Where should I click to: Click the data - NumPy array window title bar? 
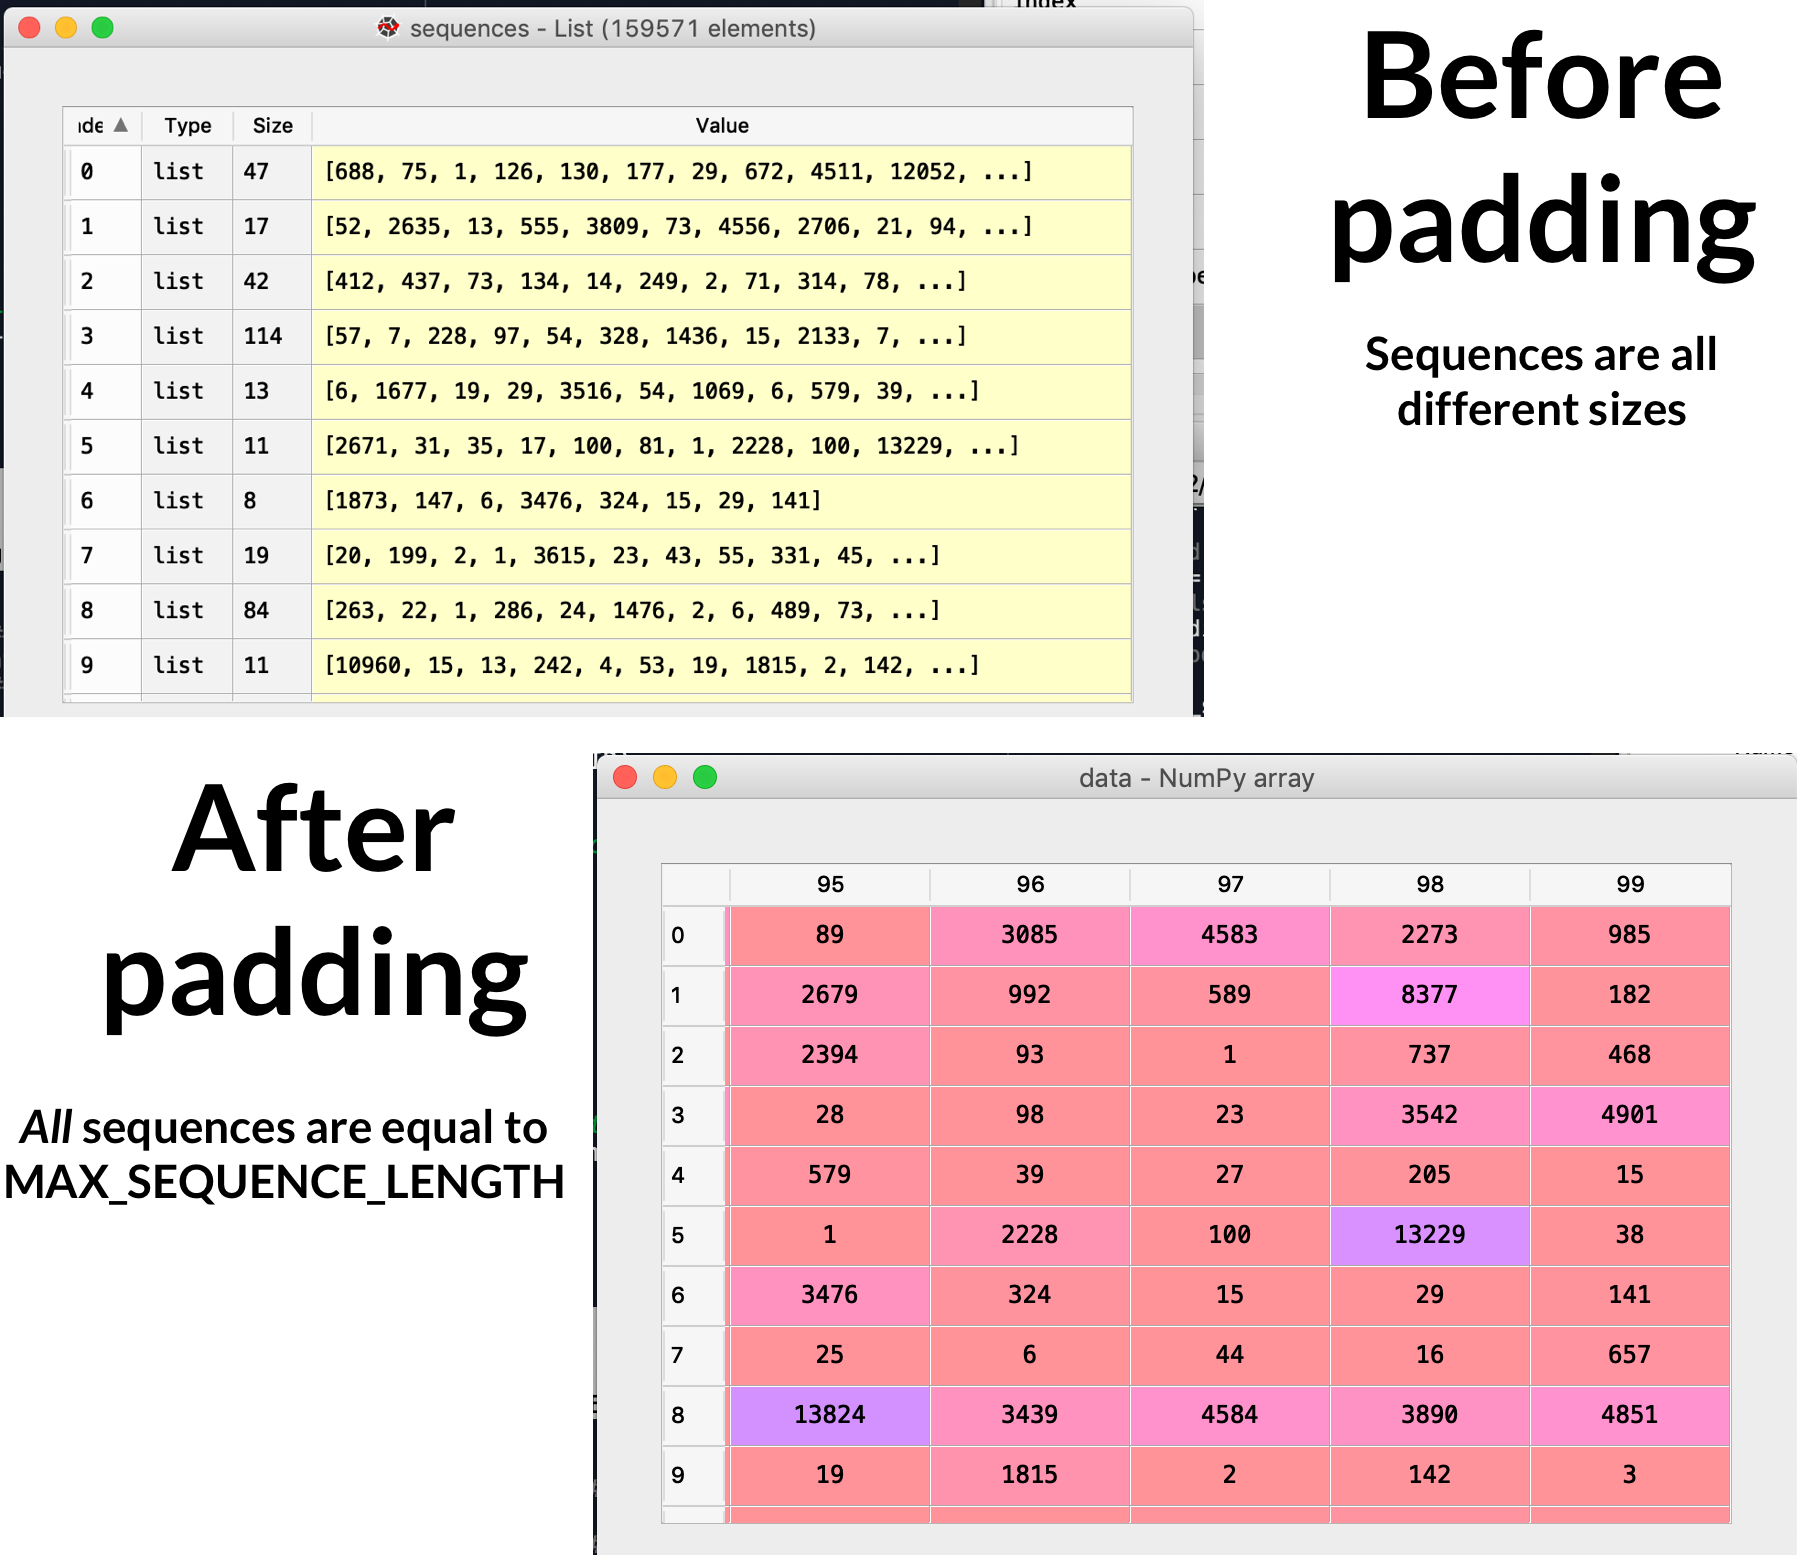[1196, 777]
